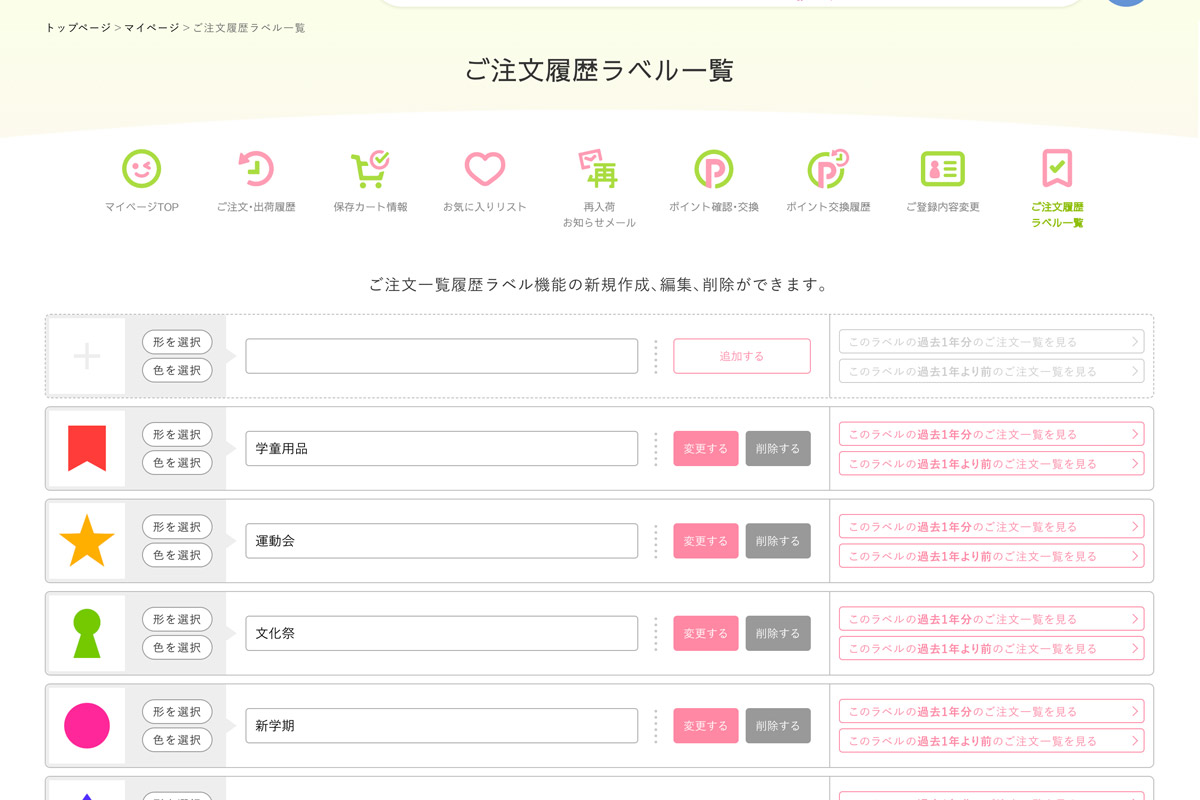Open ご注文・出荷履歴 clock icon
The height and width of the screenshot is (800, 1200).
click(256, 169)
